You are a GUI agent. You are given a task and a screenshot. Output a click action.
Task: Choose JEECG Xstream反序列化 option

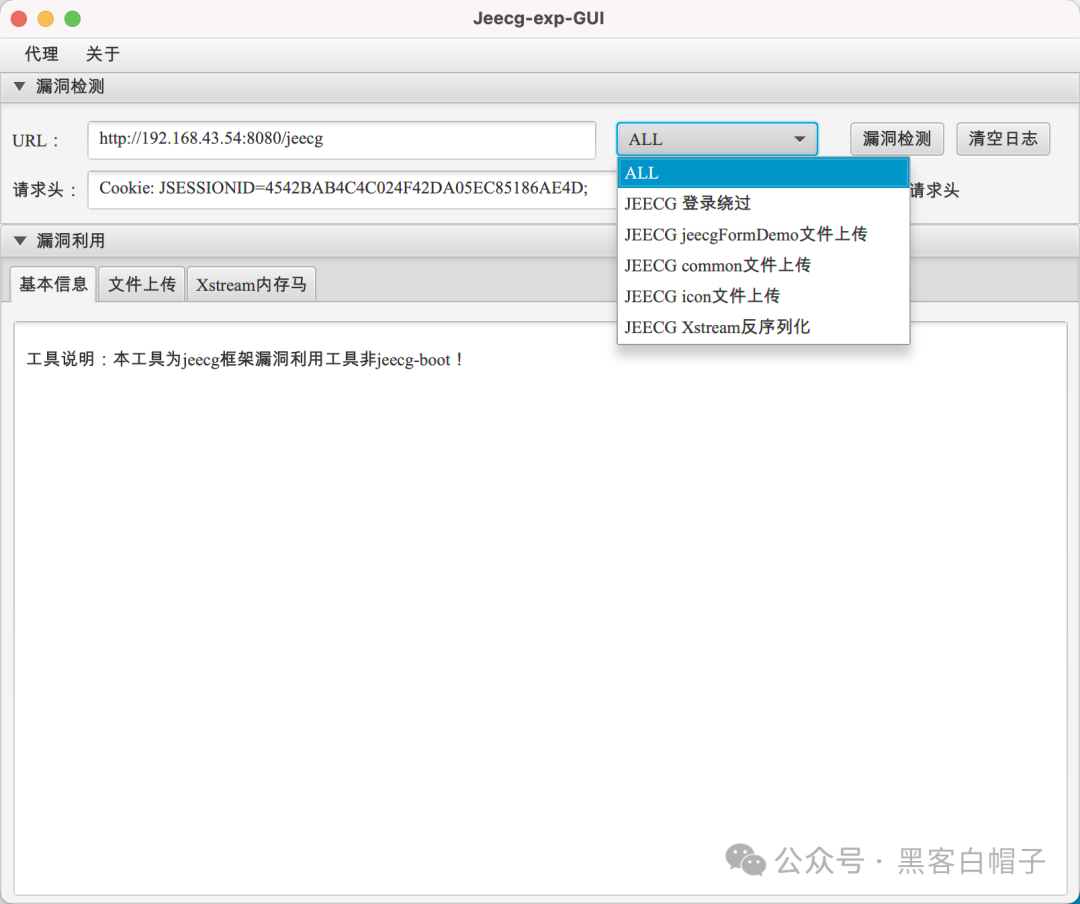tap(763, 327)
